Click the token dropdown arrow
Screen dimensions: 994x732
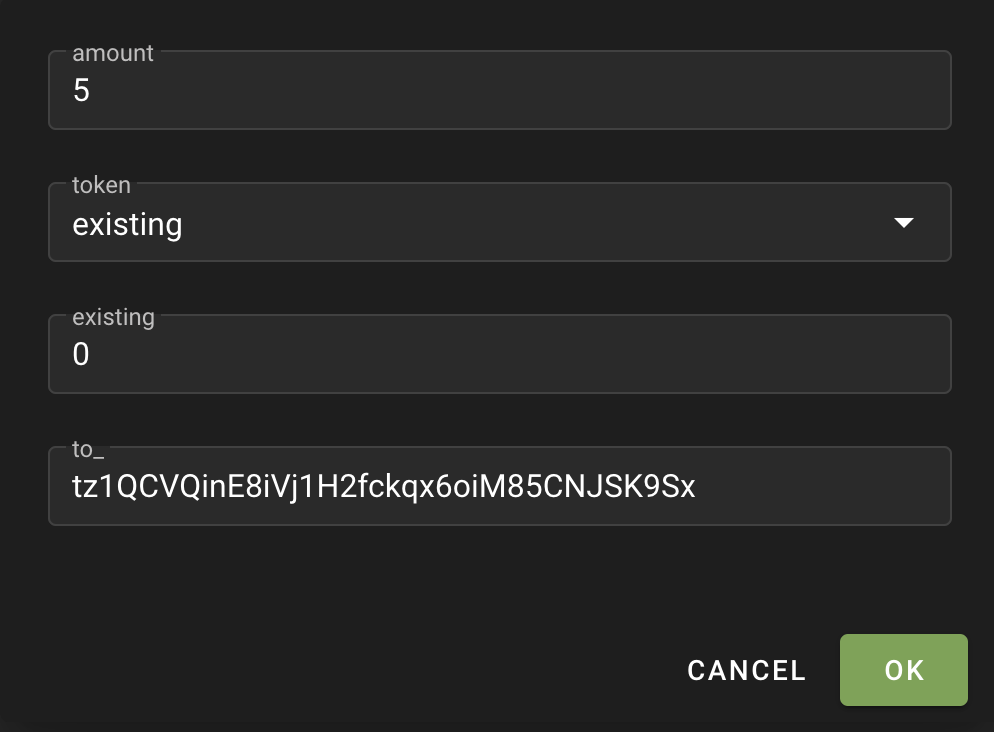[904, 223]
